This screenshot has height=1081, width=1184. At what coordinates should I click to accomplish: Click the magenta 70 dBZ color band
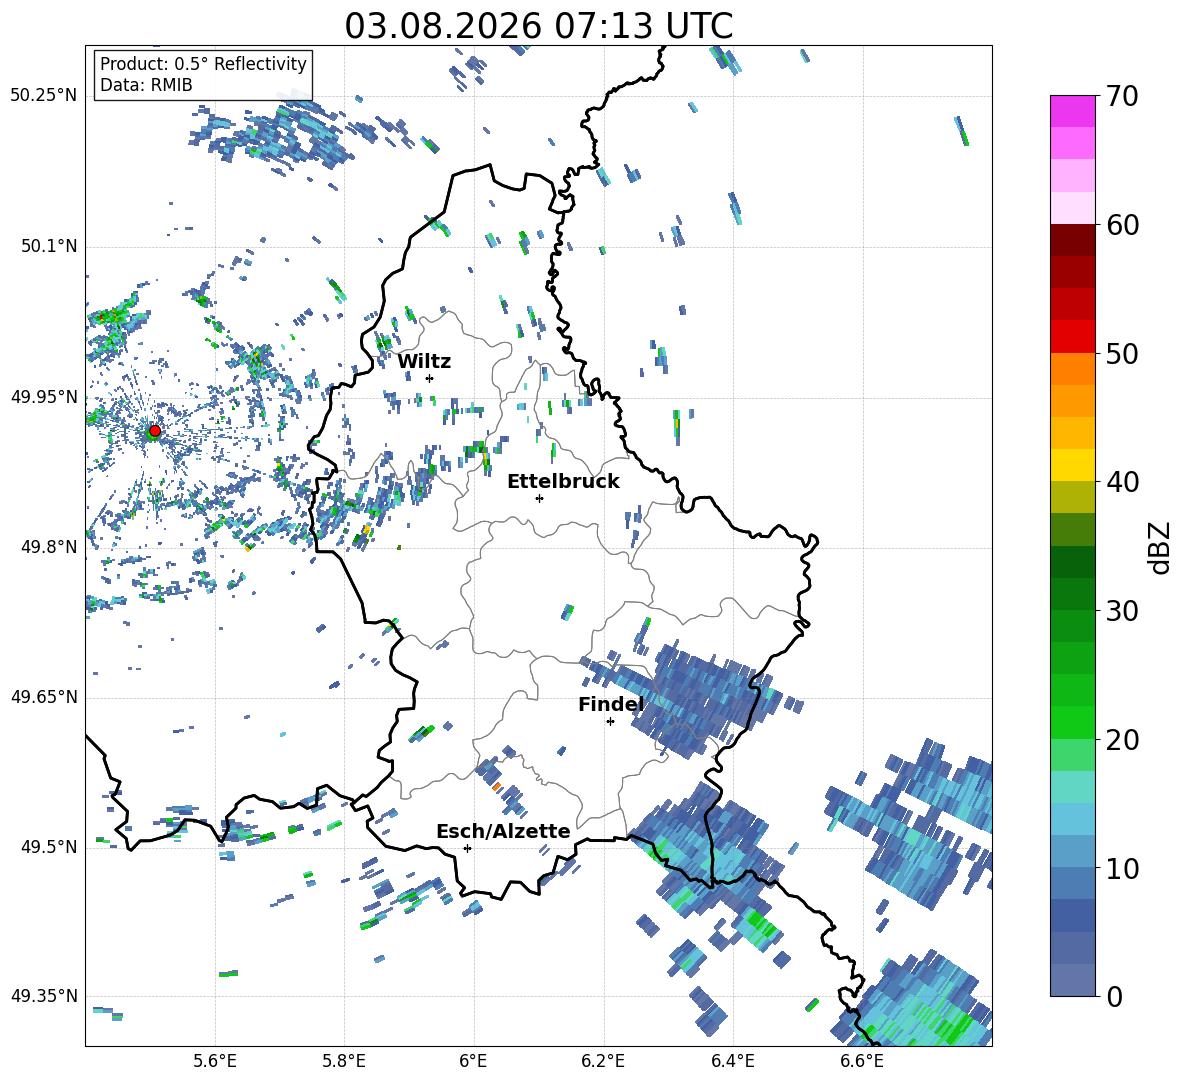pyautogui.click(x=1072, y=111)
